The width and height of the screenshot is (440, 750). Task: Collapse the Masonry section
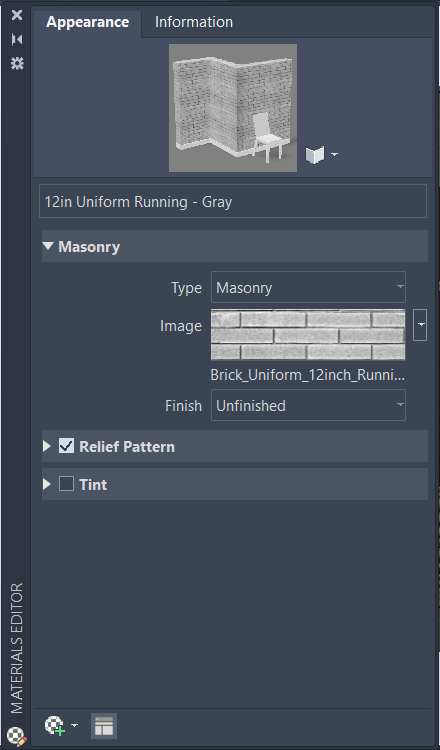pyautogui.click(x=48, y=246)
